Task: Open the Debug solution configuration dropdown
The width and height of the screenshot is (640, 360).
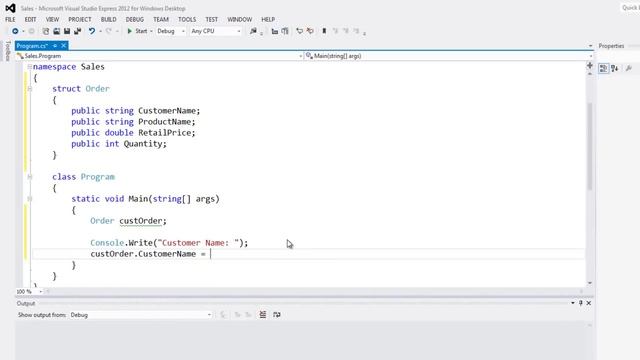Action: 171,31
